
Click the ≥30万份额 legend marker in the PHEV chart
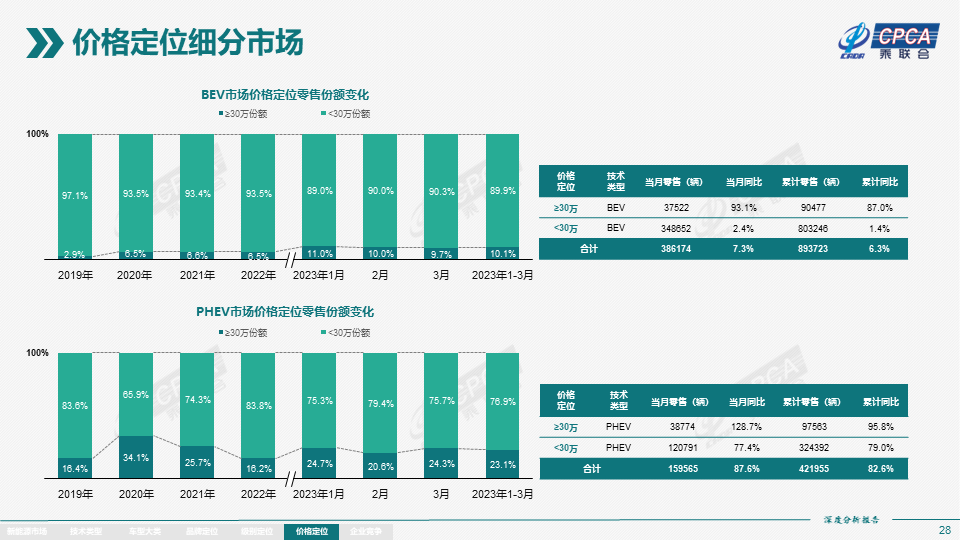[221, 333]
